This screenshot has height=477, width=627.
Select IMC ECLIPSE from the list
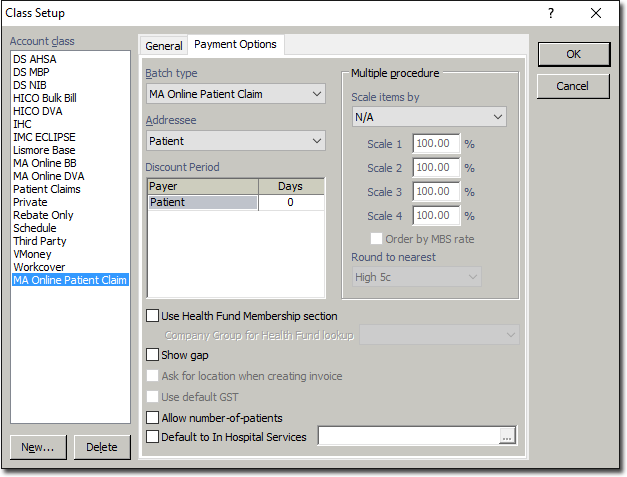click(x=44, y=137)
